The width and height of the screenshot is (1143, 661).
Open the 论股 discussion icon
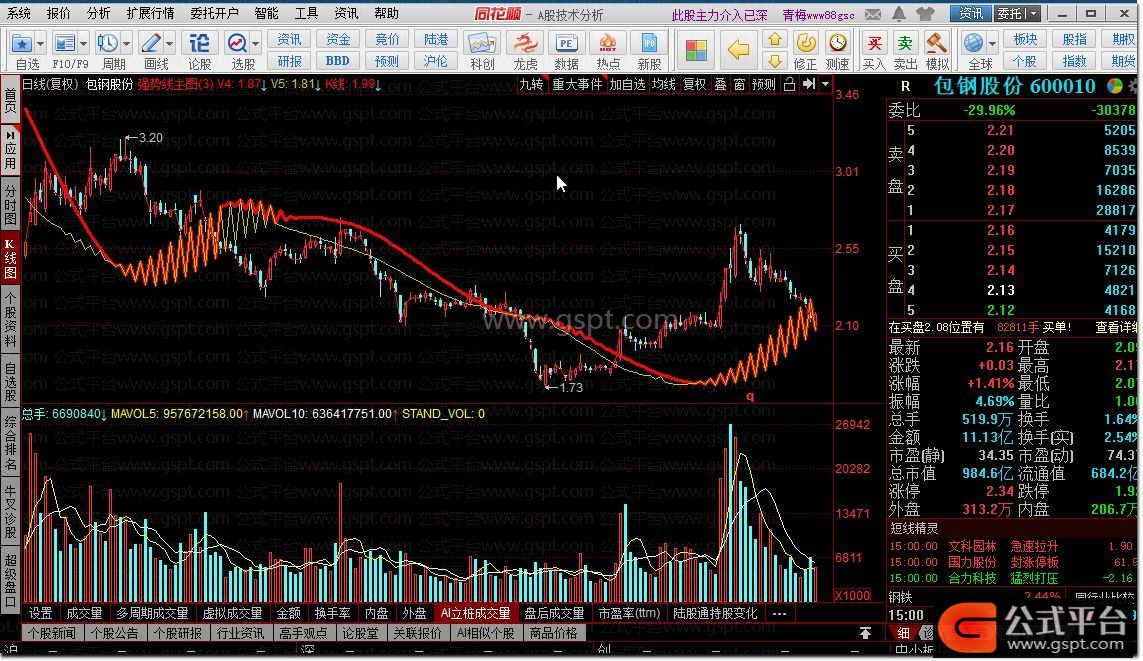(x=199, y=44)
